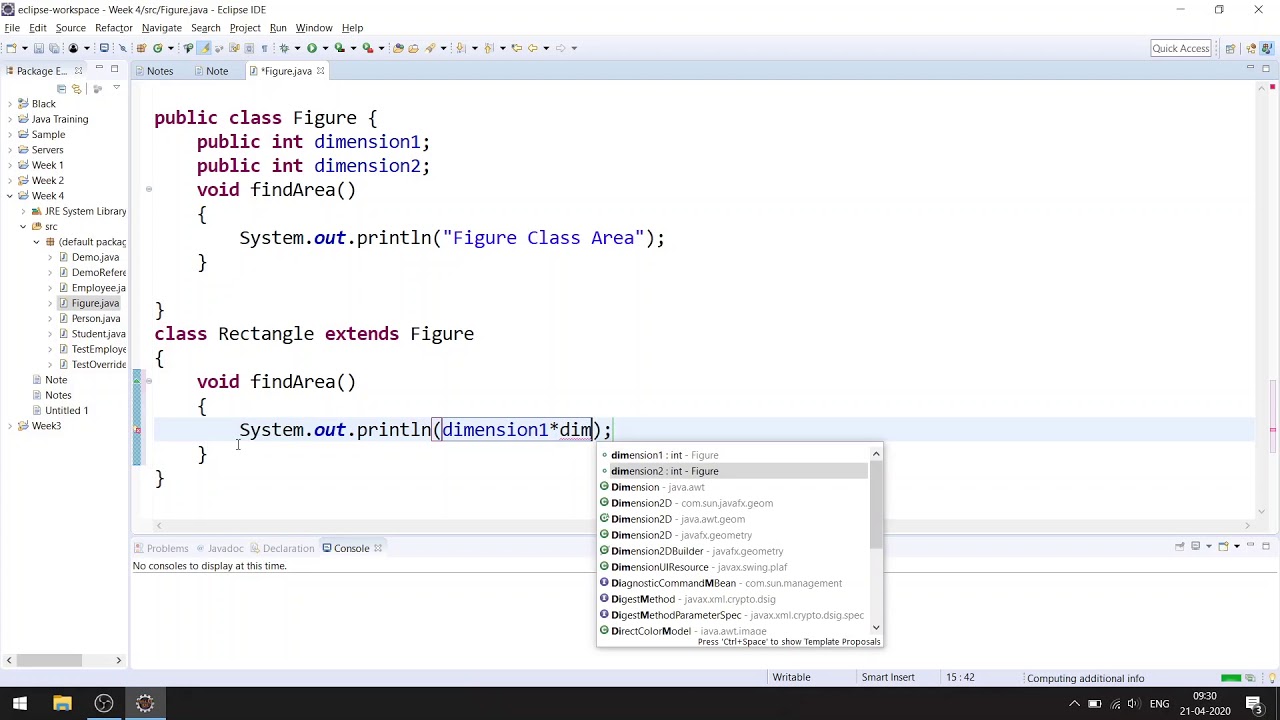This screenshot has height=720, width=1280.
Task: Open File Explorer from the taskbar
Action: coord(62,704)
